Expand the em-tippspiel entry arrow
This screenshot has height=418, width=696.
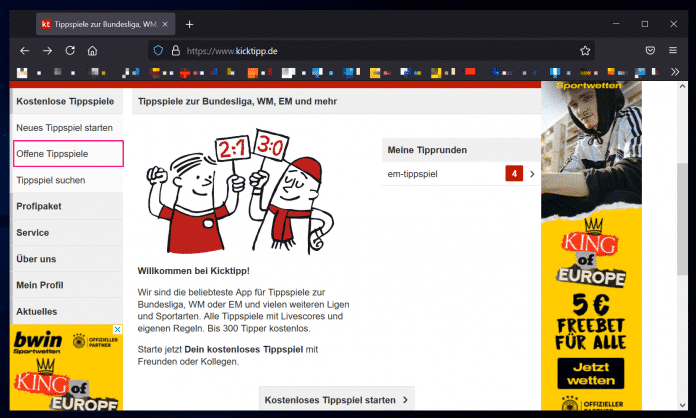pos(532,174)
